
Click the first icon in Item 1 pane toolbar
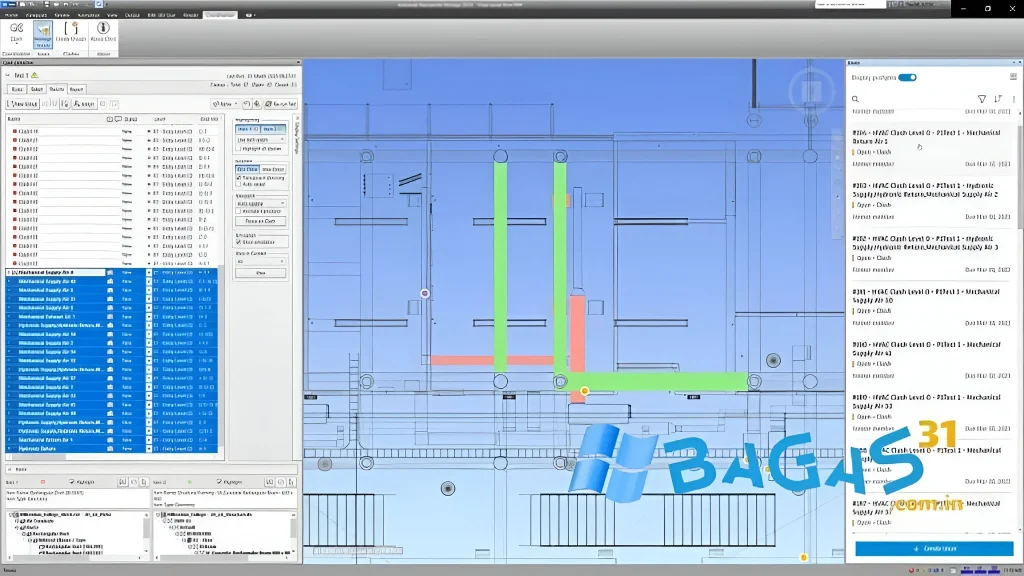(122, 482)
